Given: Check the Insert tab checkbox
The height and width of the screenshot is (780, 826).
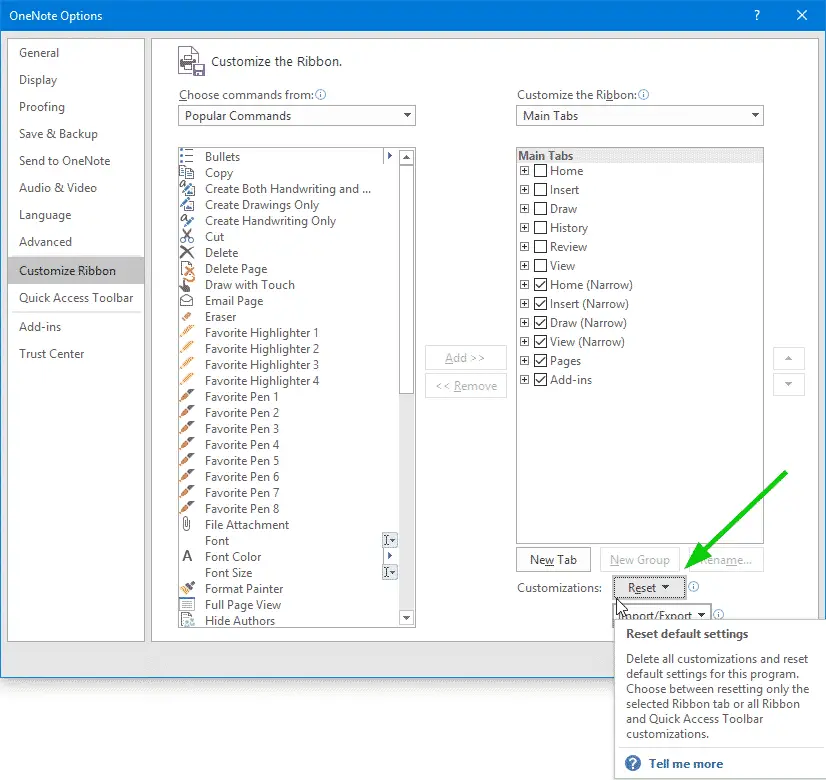Looking at the screenshot, I should coord(540,190).
